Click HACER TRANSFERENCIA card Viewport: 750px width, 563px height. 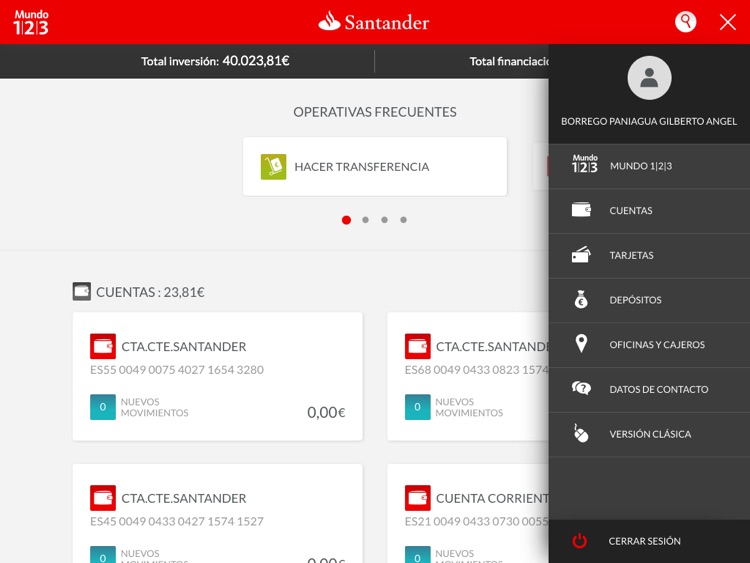click(375, 166)
